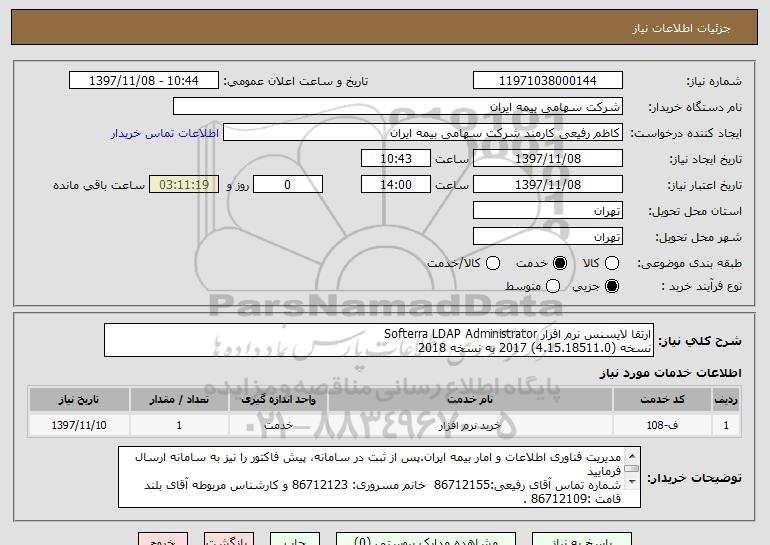Click the مشاهده مدارک پیوستی button
Image resolution: width=770 pixels, height=545 pixels.
tap(426, 539)
